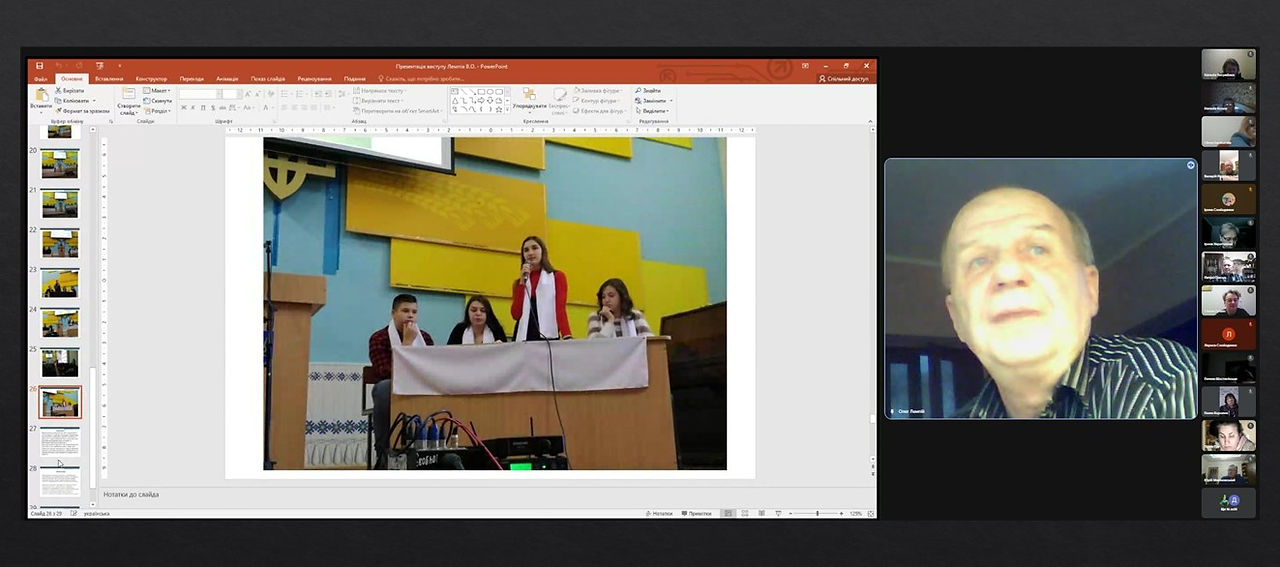Viewport: 1280px width, 567px height.
Task: Switch to Insert (Вставлення) tab
Action: [109, 79]
